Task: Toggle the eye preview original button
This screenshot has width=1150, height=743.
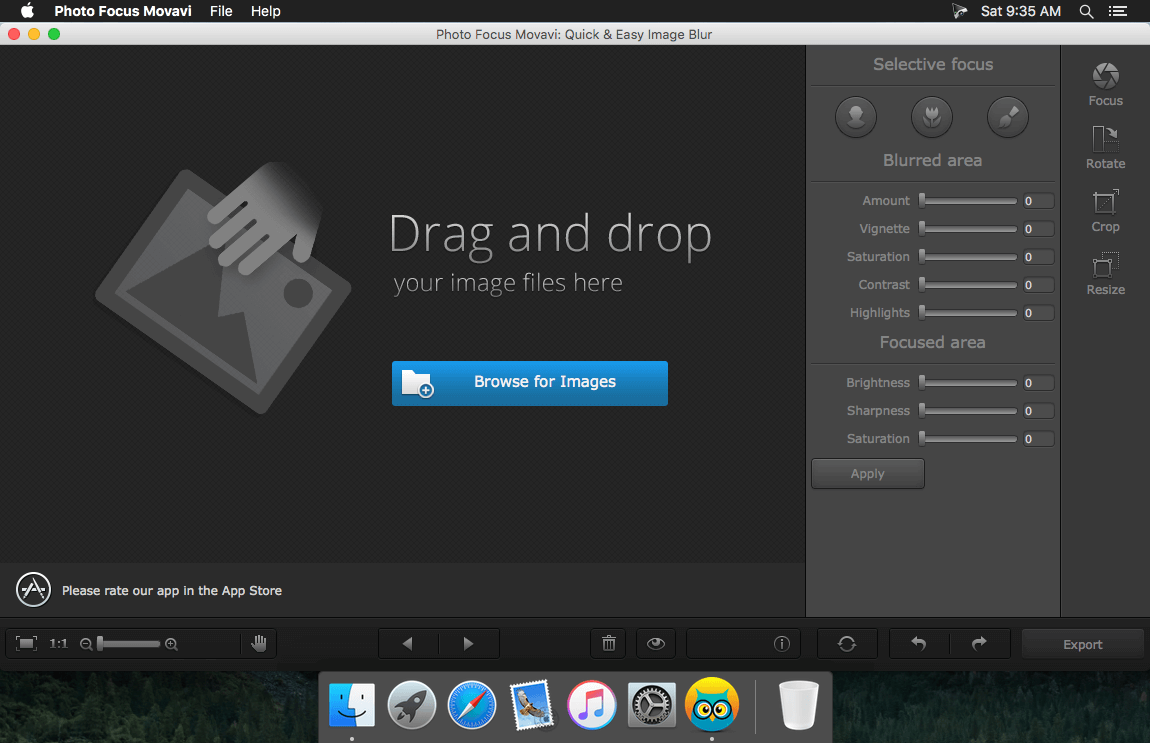Action: pyautogui.click(x=656, y=643)
